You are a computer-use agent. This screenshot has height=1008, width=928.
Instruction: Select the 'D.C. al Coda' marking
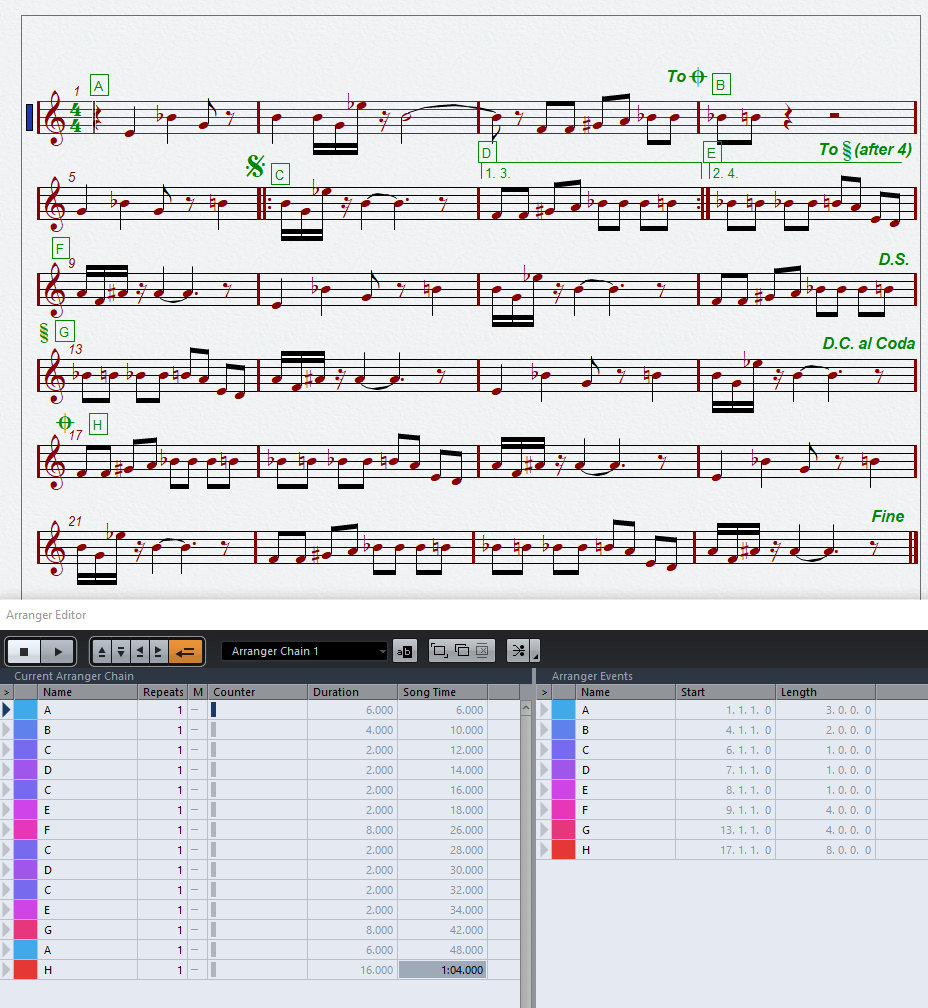pos(868,343)
